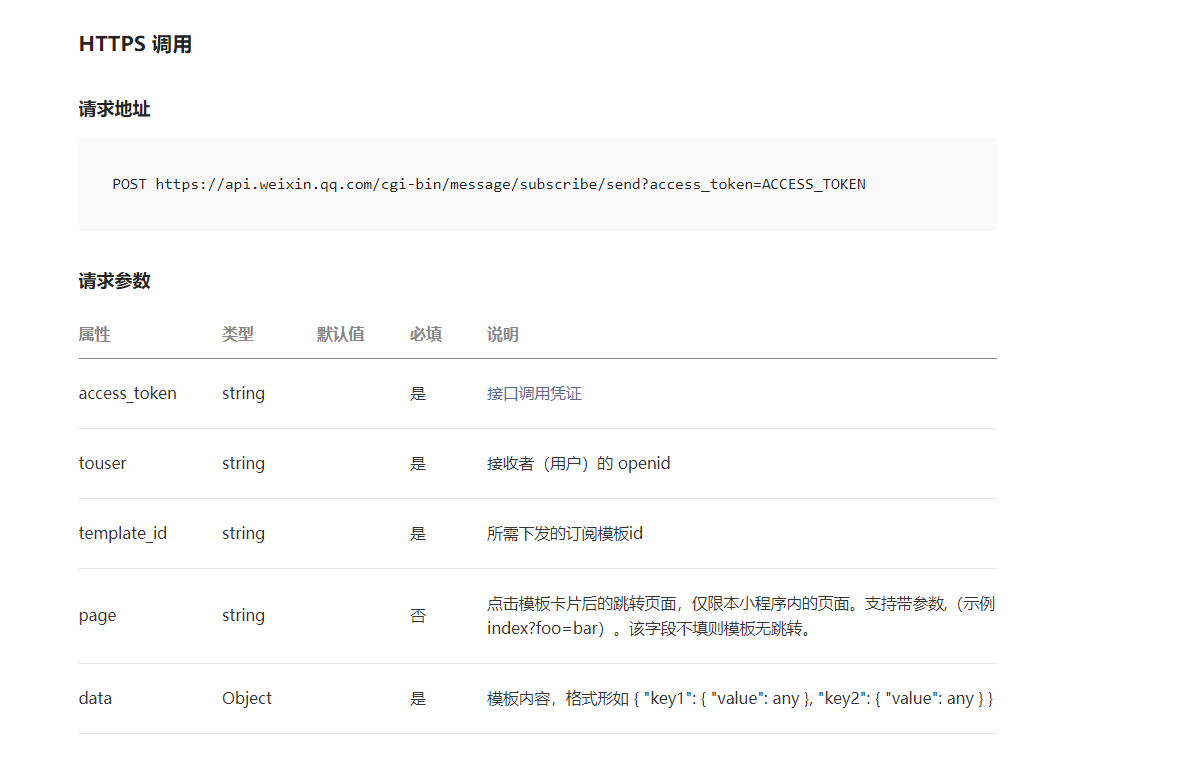Click the 请求参数 heading
This screenshot has height=783, width=1195.
(114, 281)
